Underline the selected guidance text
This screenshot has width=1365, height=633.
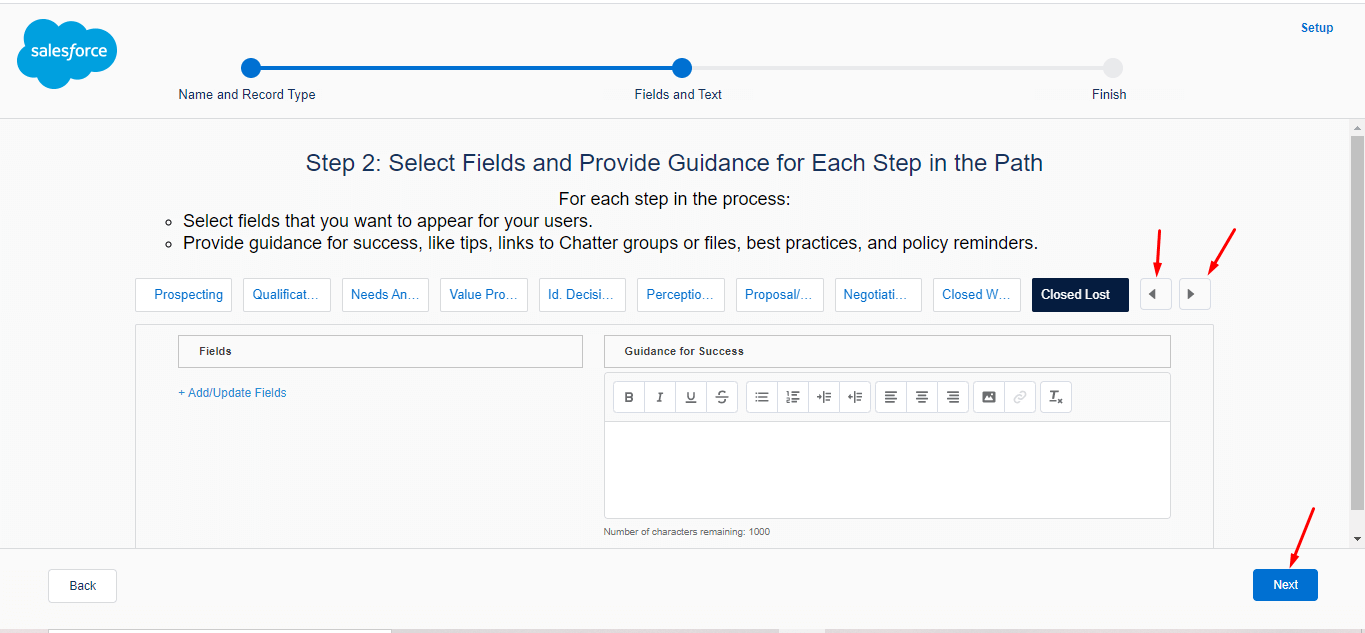(691, 397)
